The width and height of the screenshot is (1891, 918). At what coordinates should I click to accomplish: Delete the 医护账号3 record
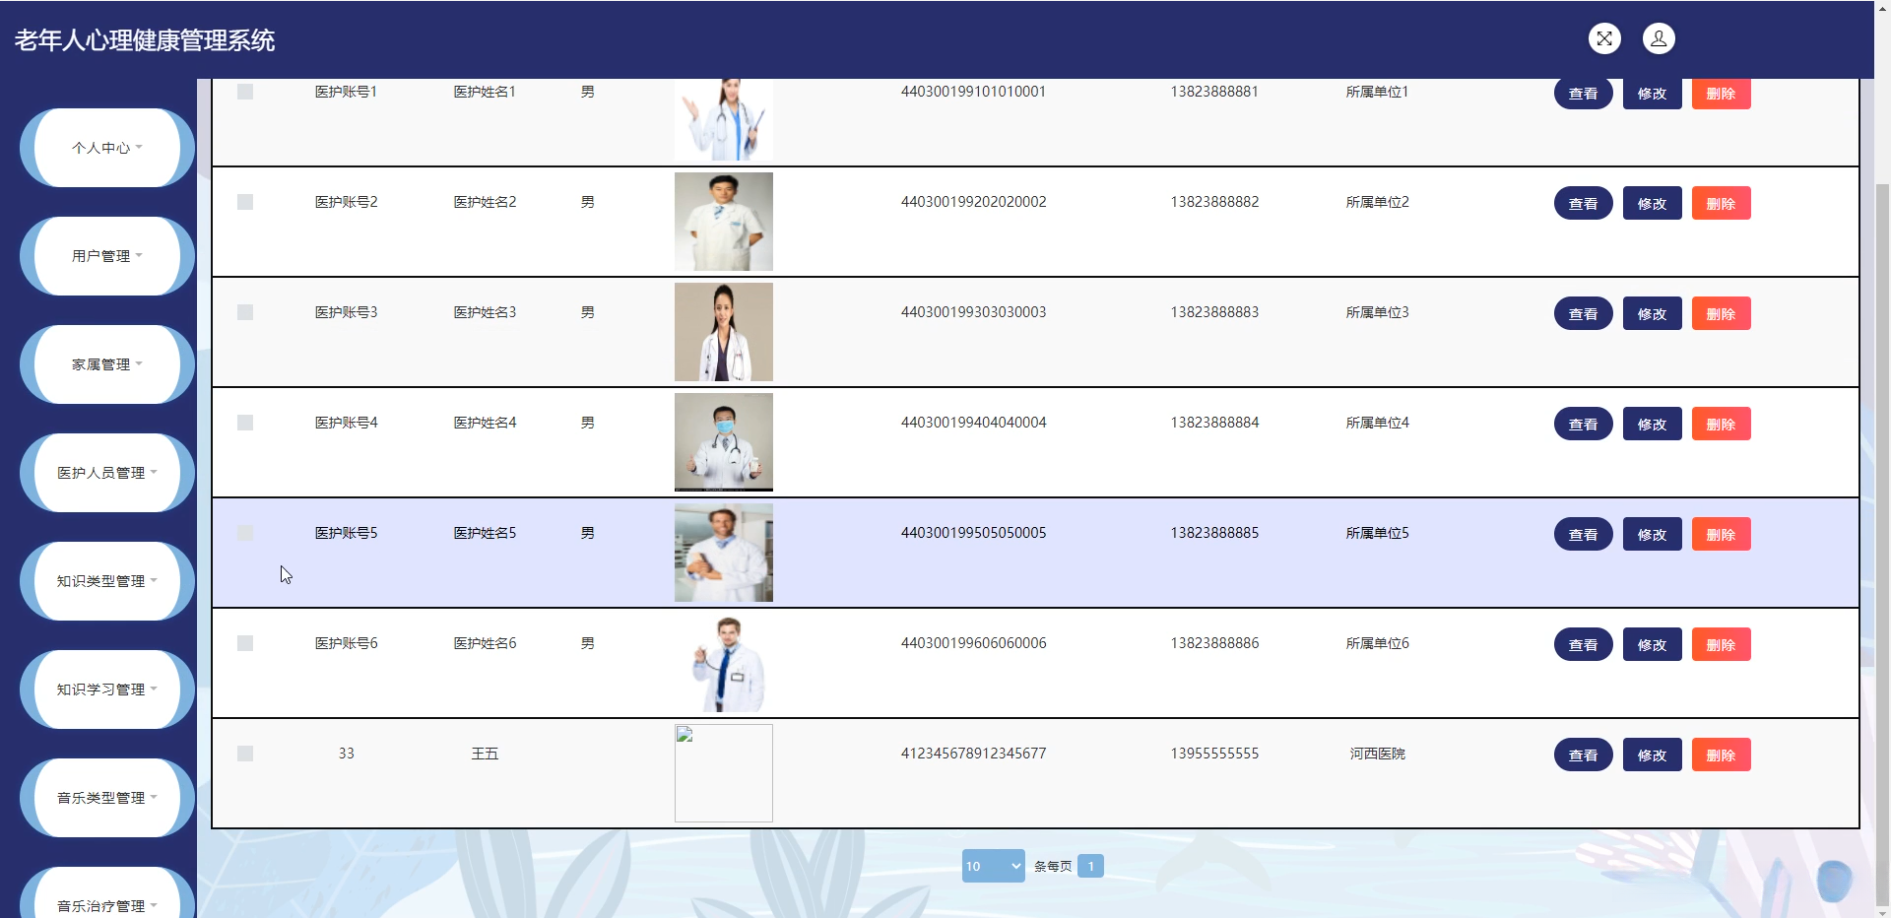[x=1721, y=314]
